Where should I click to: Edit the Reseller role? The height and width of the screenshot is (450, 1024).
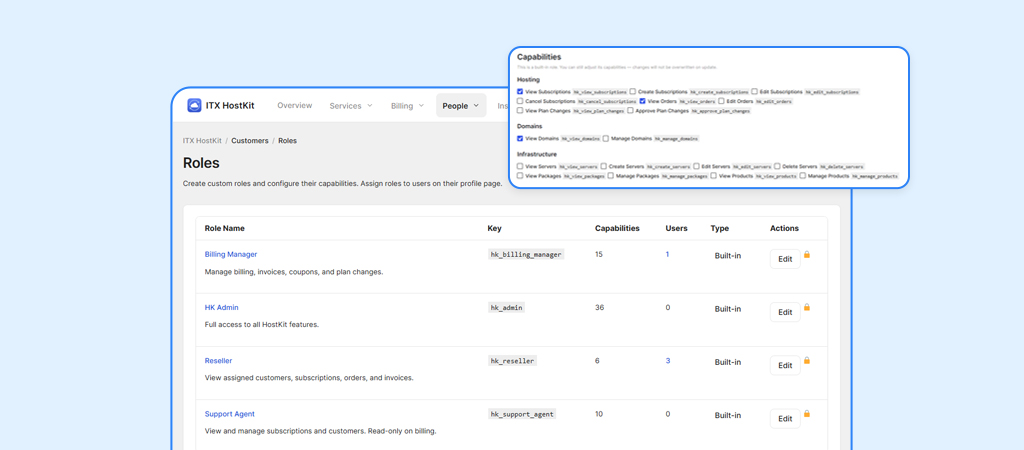[785, 365]
